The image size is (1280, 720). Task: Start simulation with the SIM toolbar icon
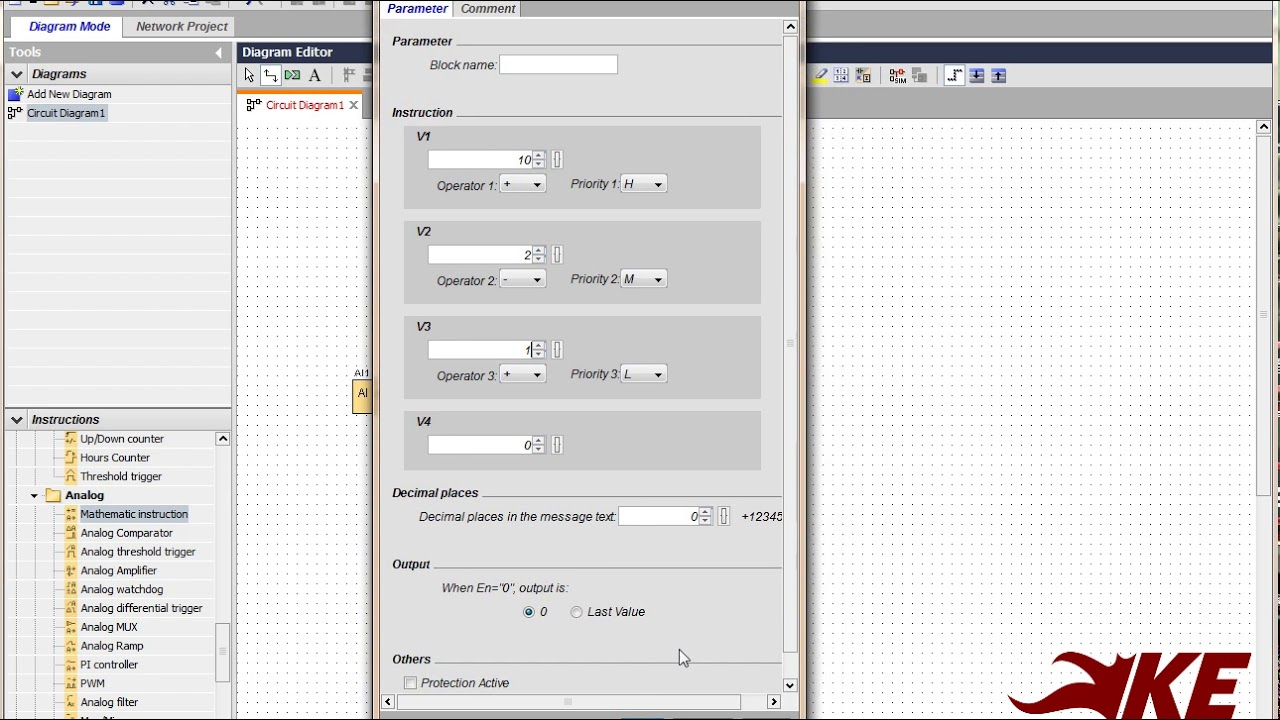click(897, 75)
